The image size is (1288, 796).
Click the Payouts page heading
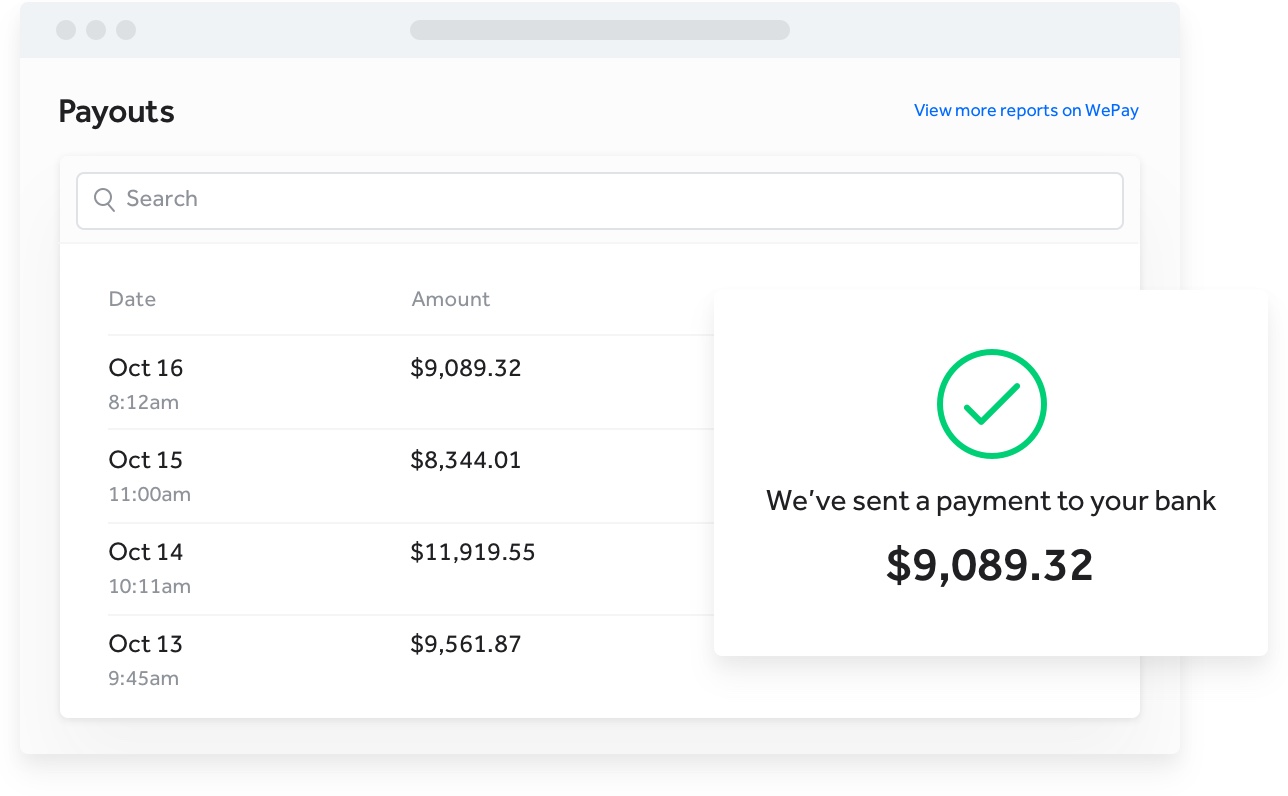point(116,112)
